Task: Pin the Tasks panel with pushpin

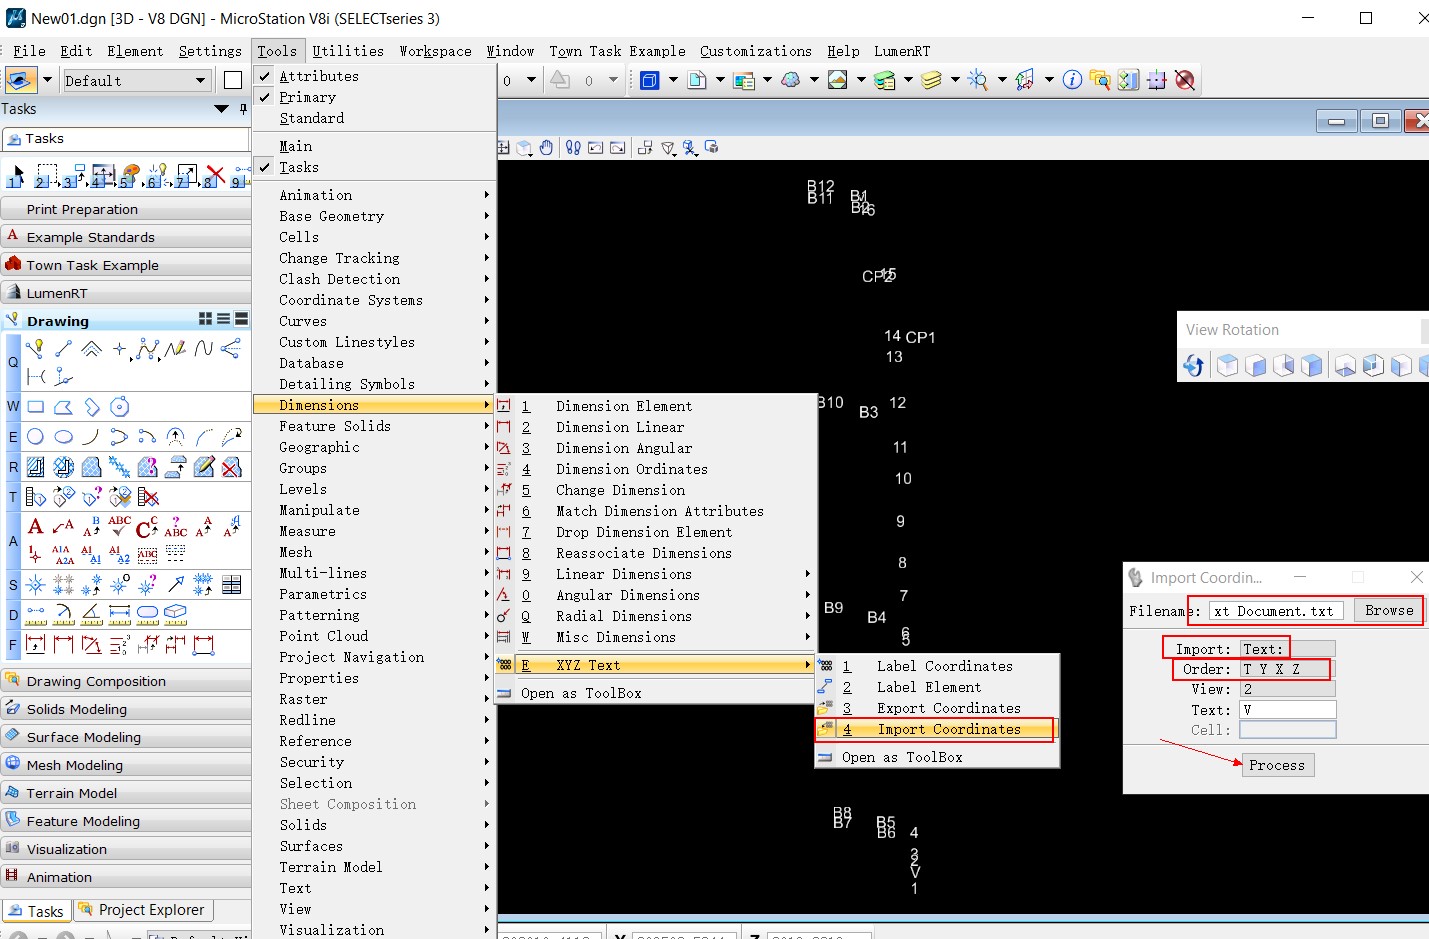Action: [x=243, y=109]
